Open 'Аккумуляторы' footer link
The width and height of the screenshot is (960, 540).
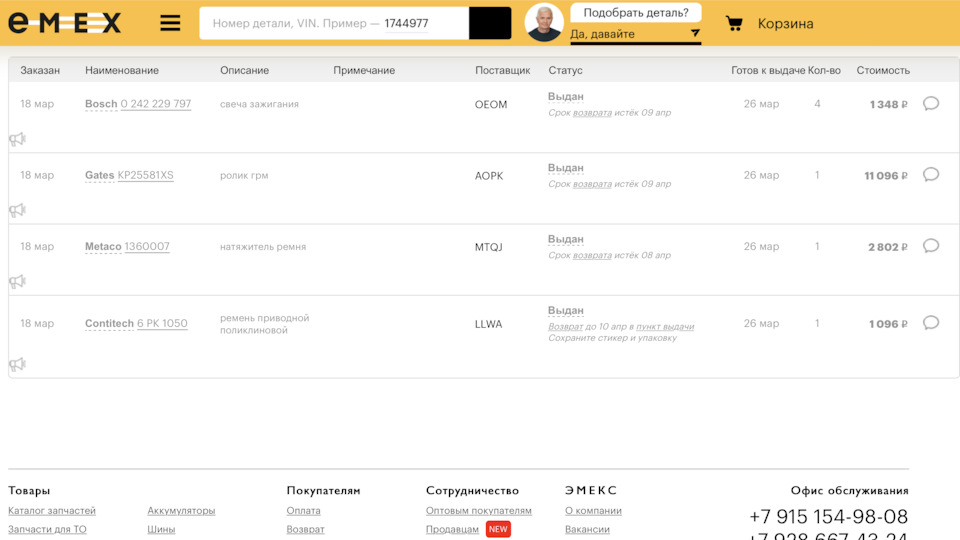tap(181, 511)
